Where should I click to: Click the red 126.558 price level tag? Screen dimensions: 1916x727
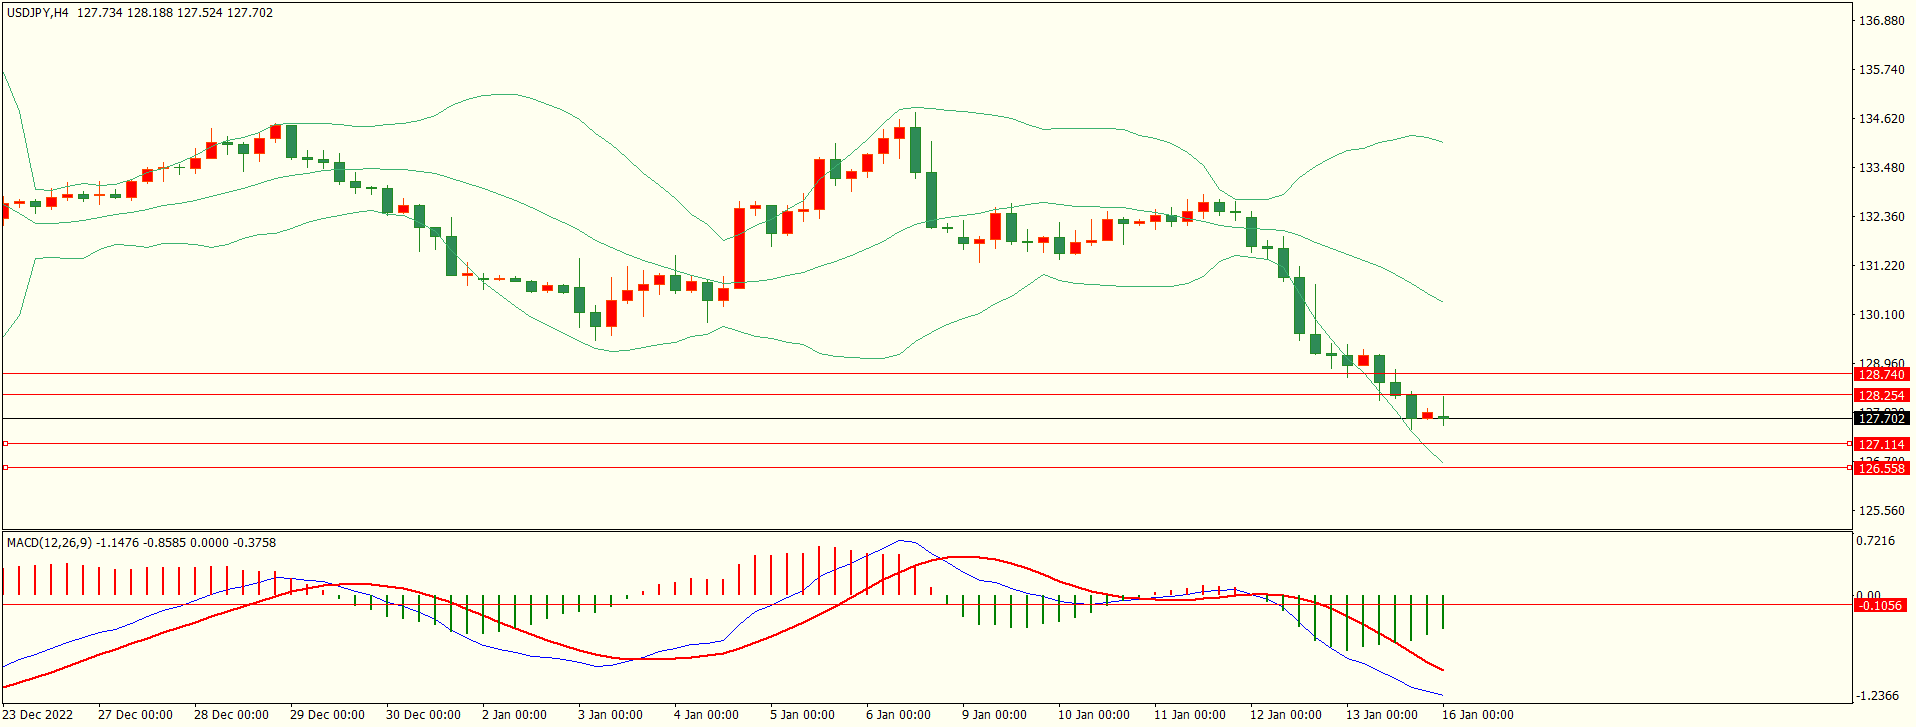[x=1881, y=468]
